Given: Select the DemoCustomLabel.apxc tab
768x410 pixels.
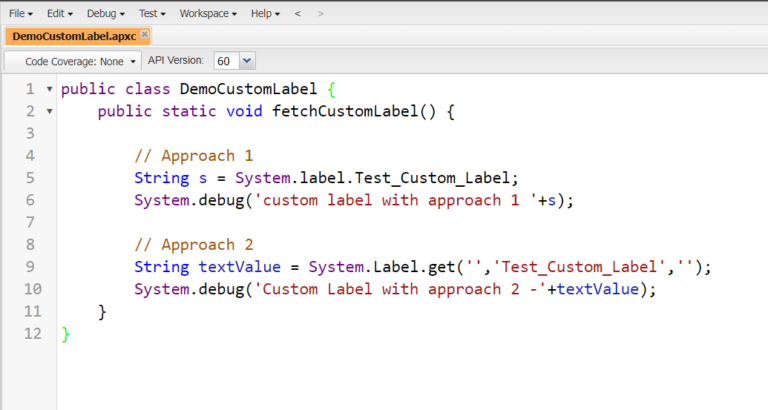Looking at the screenshot, I should [73, 35].
